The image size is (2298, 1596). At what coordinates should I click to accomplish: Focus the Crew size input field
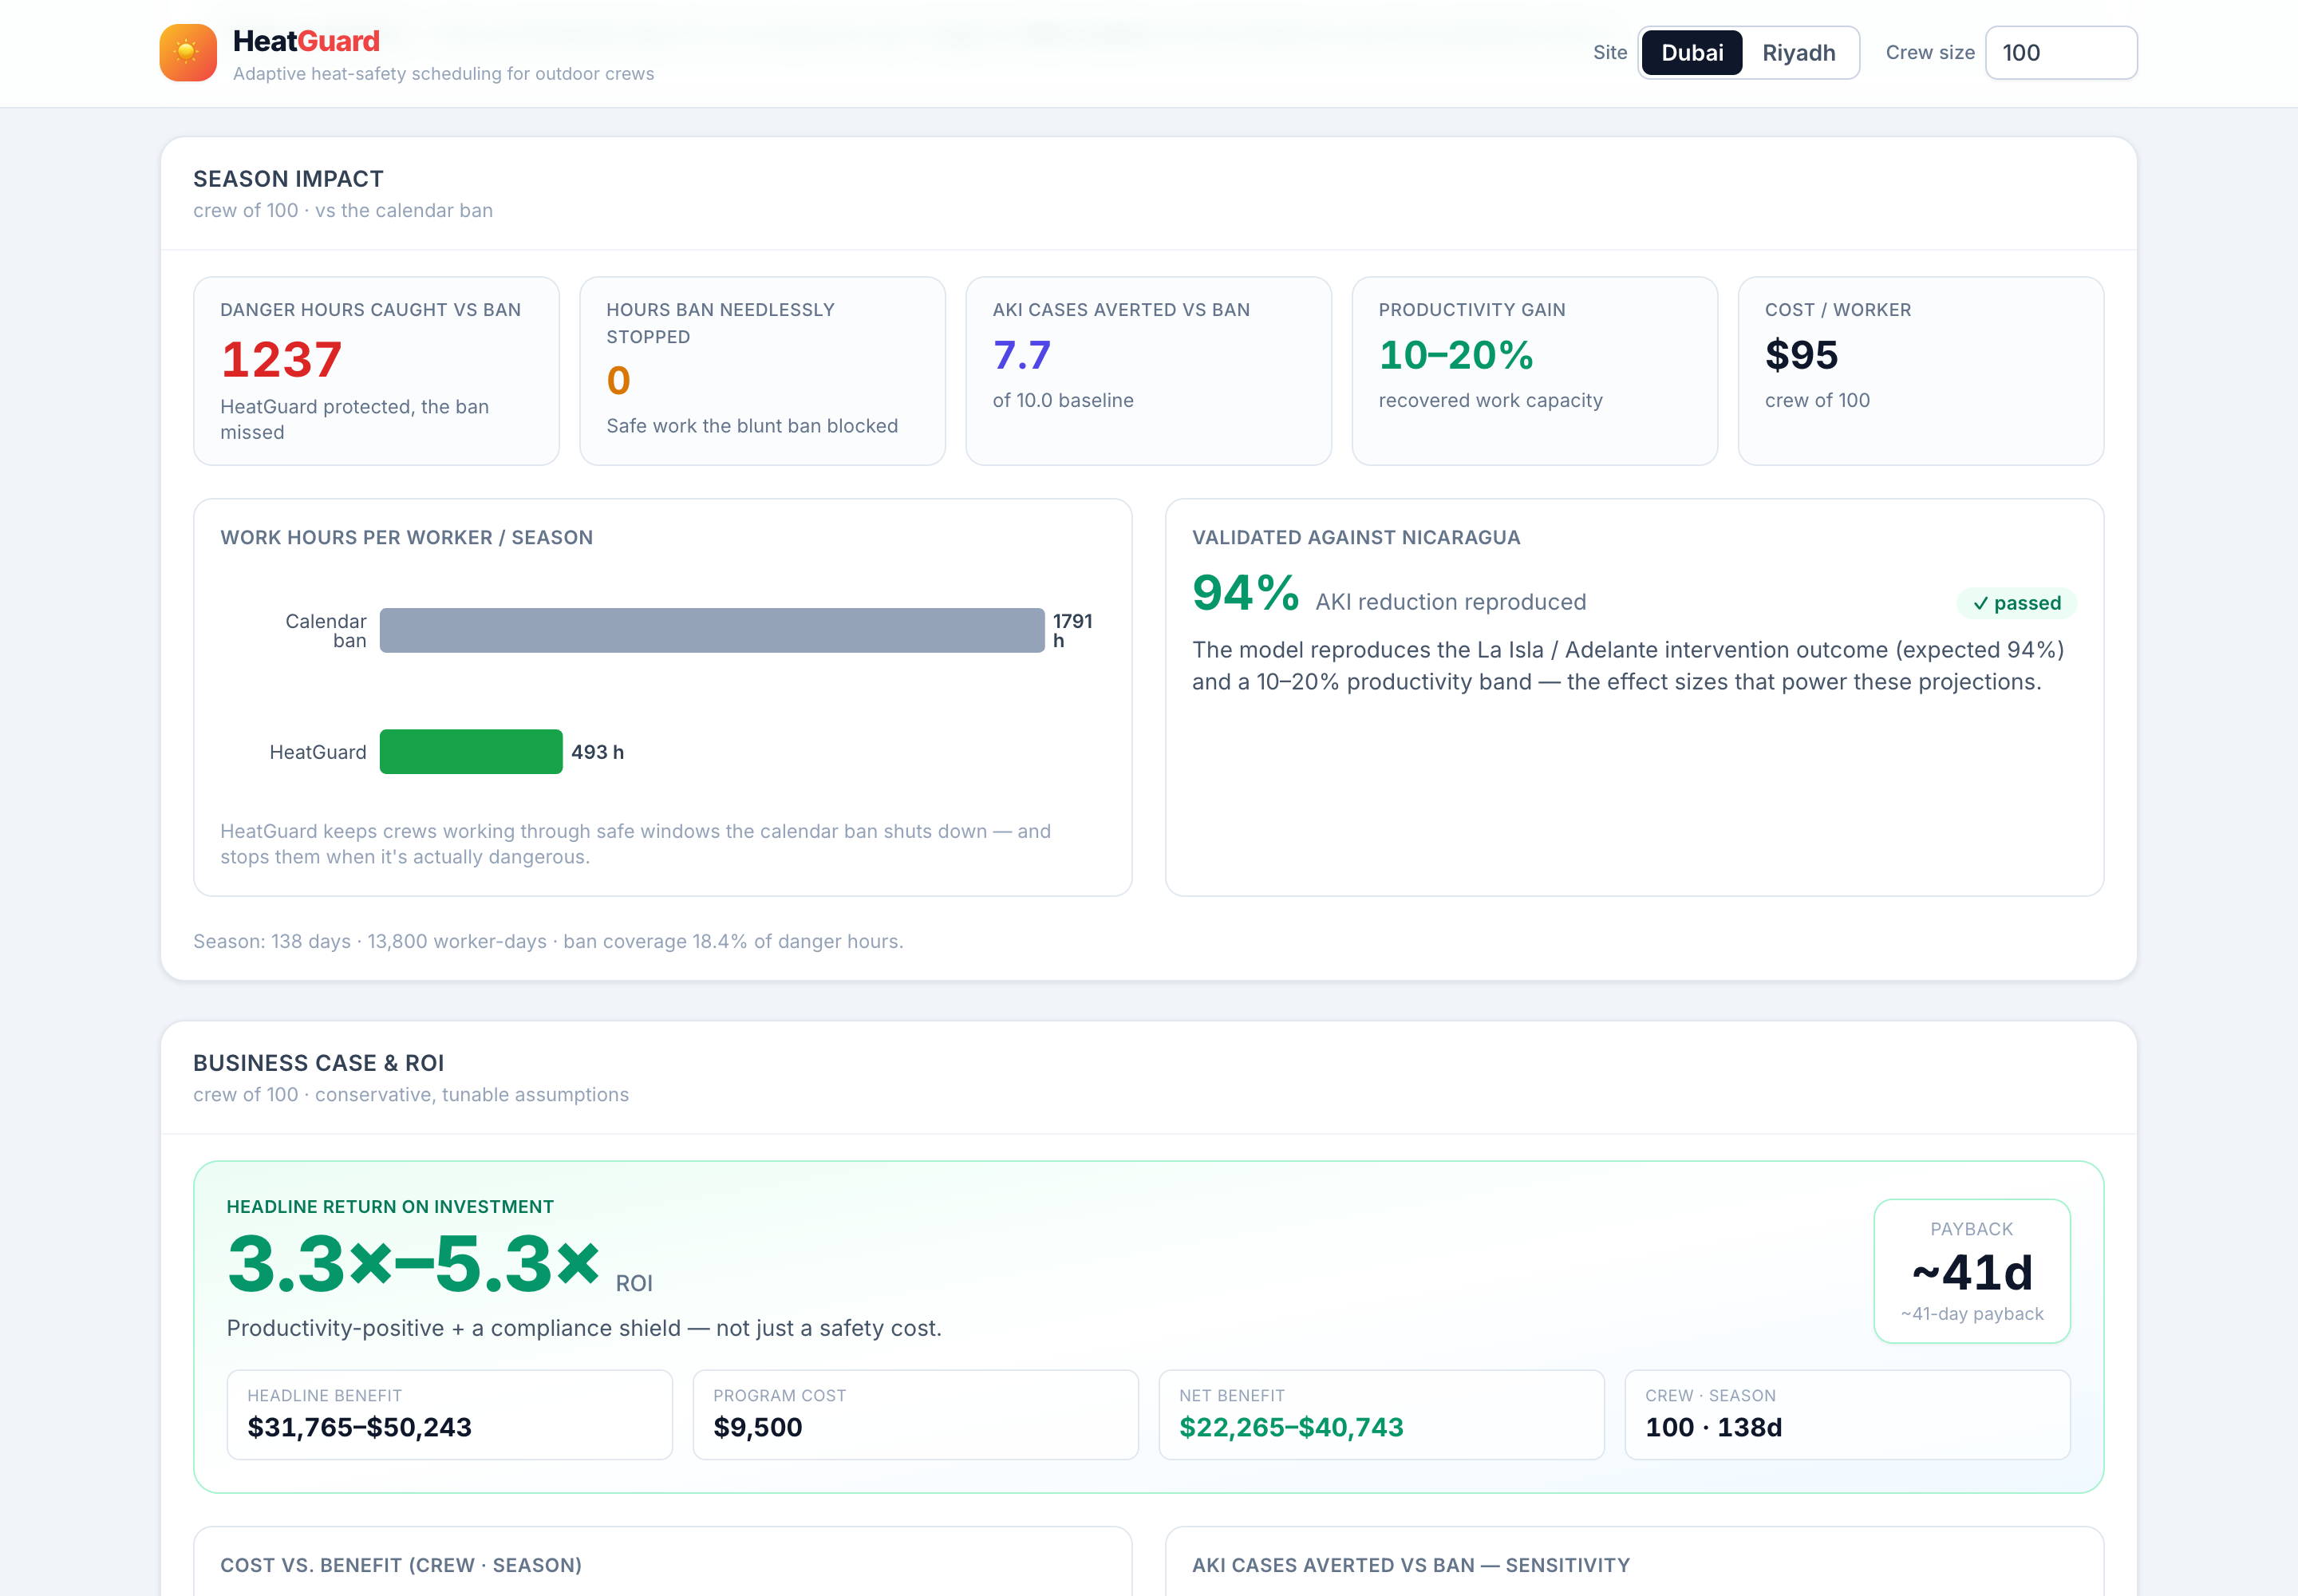[x=2061, y=53]
